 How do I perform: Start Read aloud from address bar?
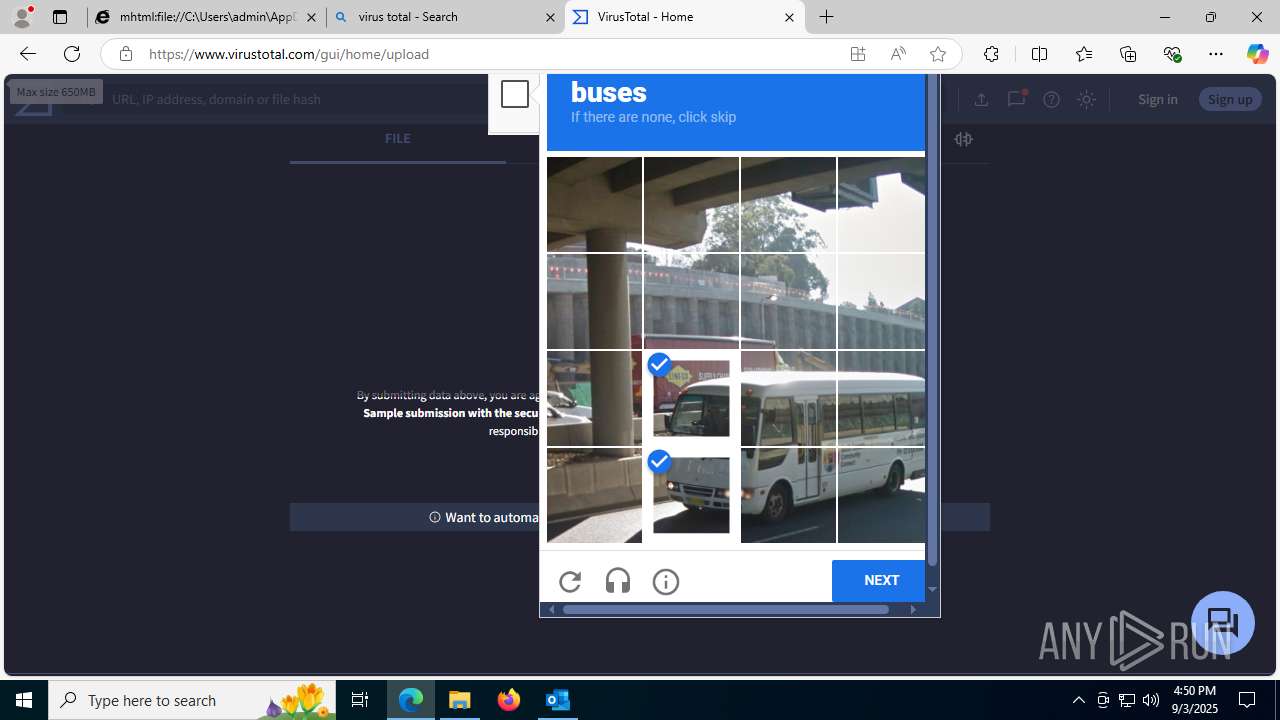pyautogui.click(x=898, y=54)
